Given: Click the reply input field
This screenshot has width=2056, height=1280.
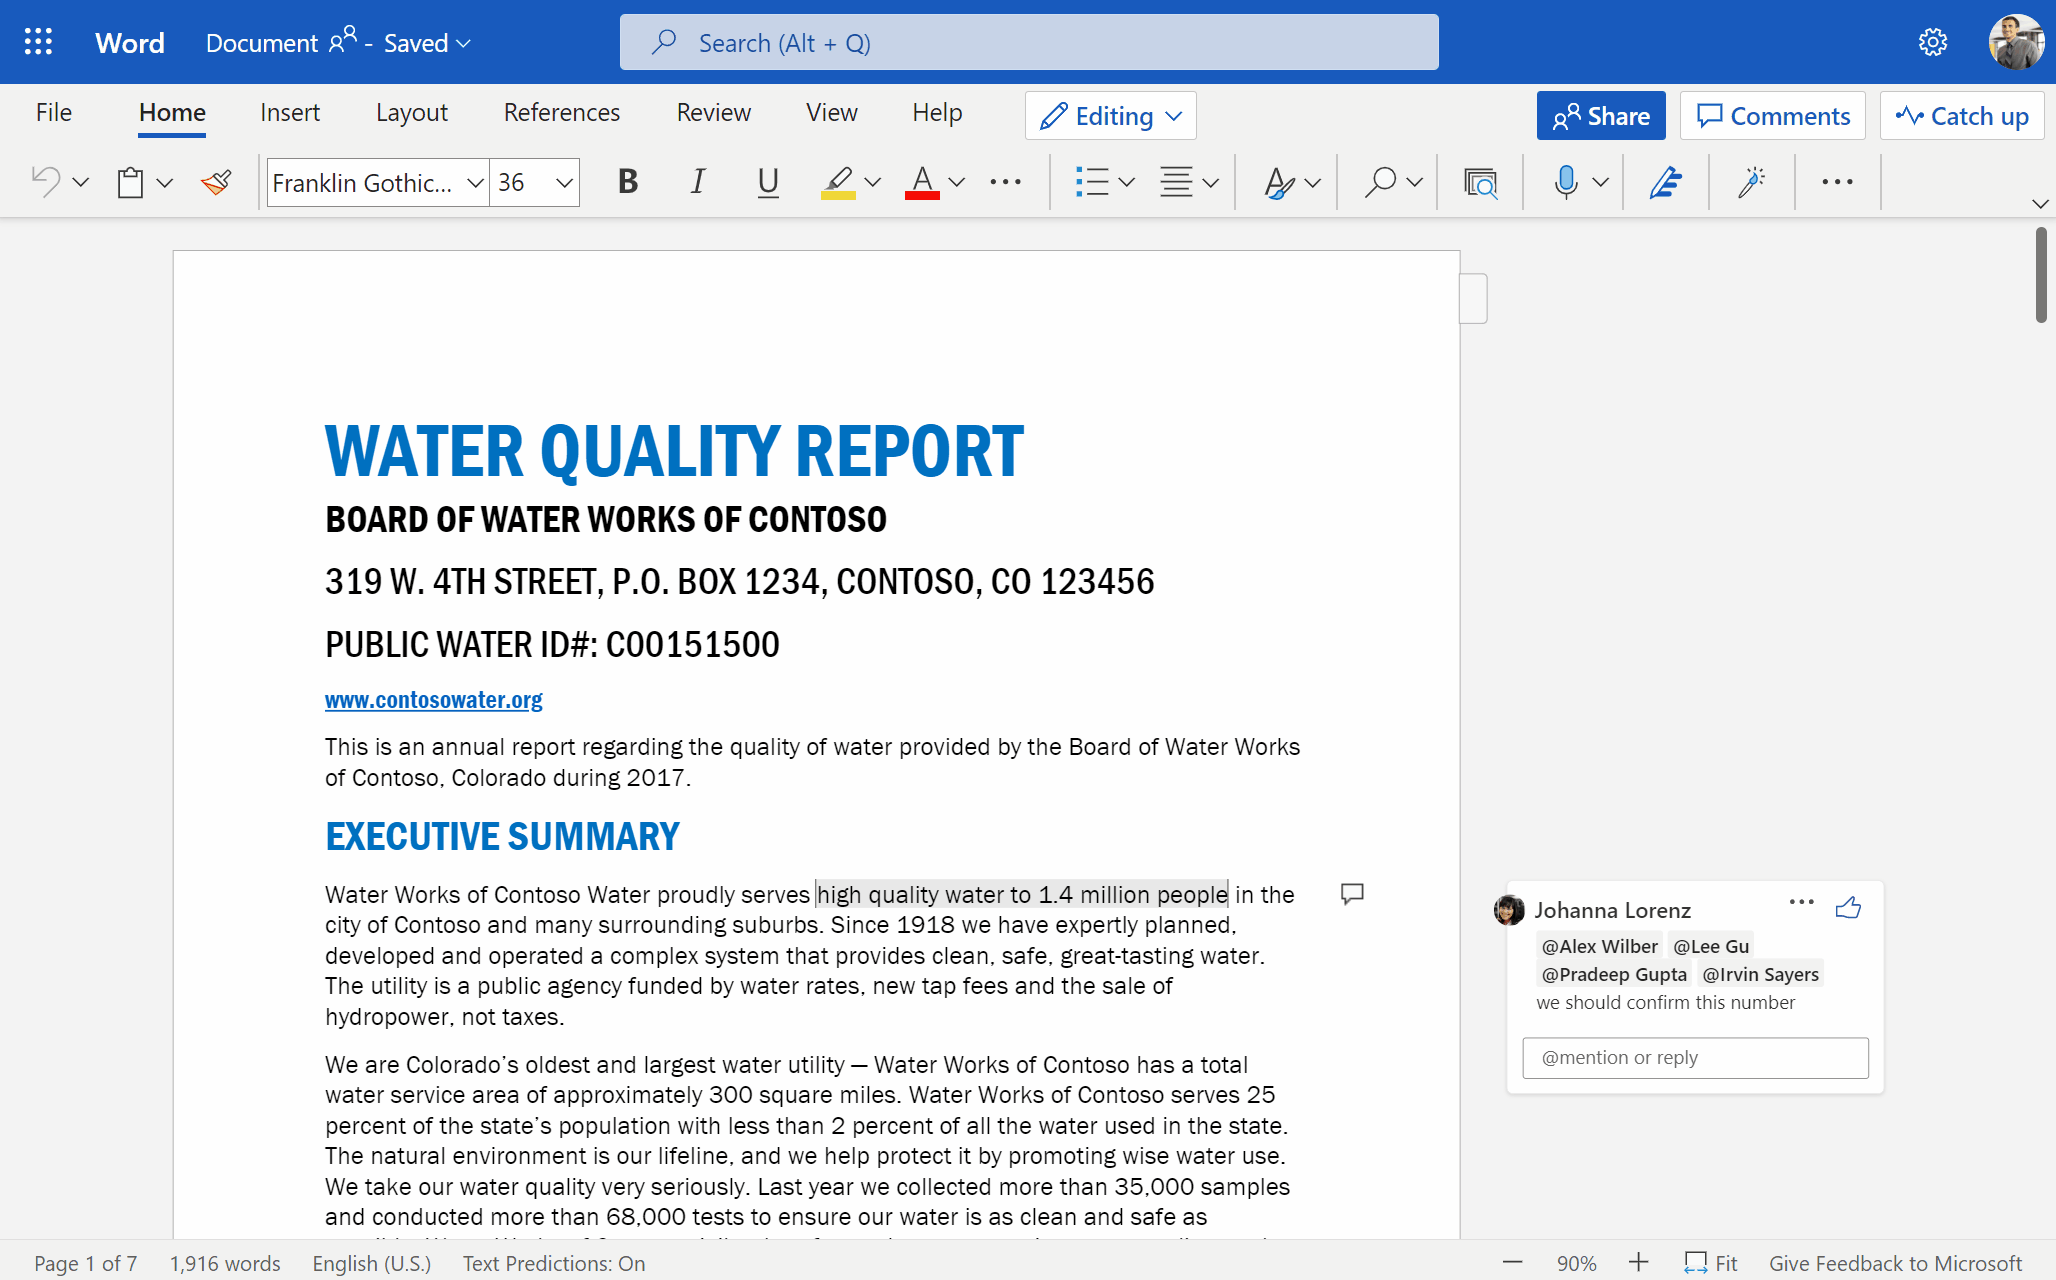Looking at the screenshot, I should 1696,1056.
